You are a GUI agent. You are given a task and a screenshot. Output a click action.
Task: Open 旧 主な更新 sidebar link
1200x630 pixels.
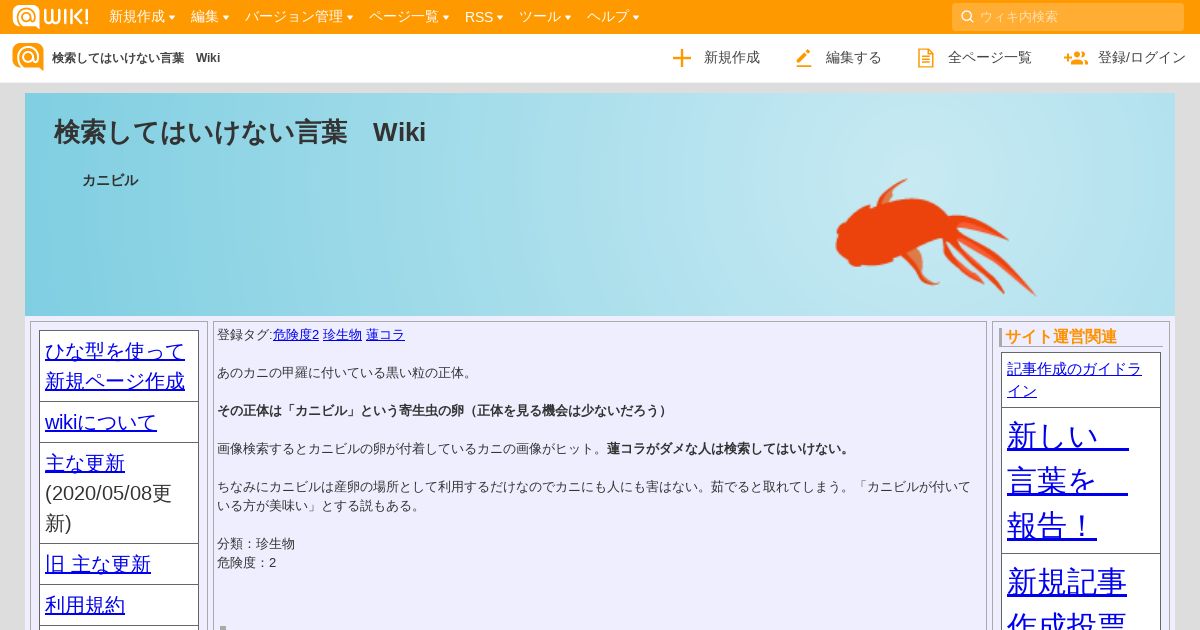click(x=98, y=564)
